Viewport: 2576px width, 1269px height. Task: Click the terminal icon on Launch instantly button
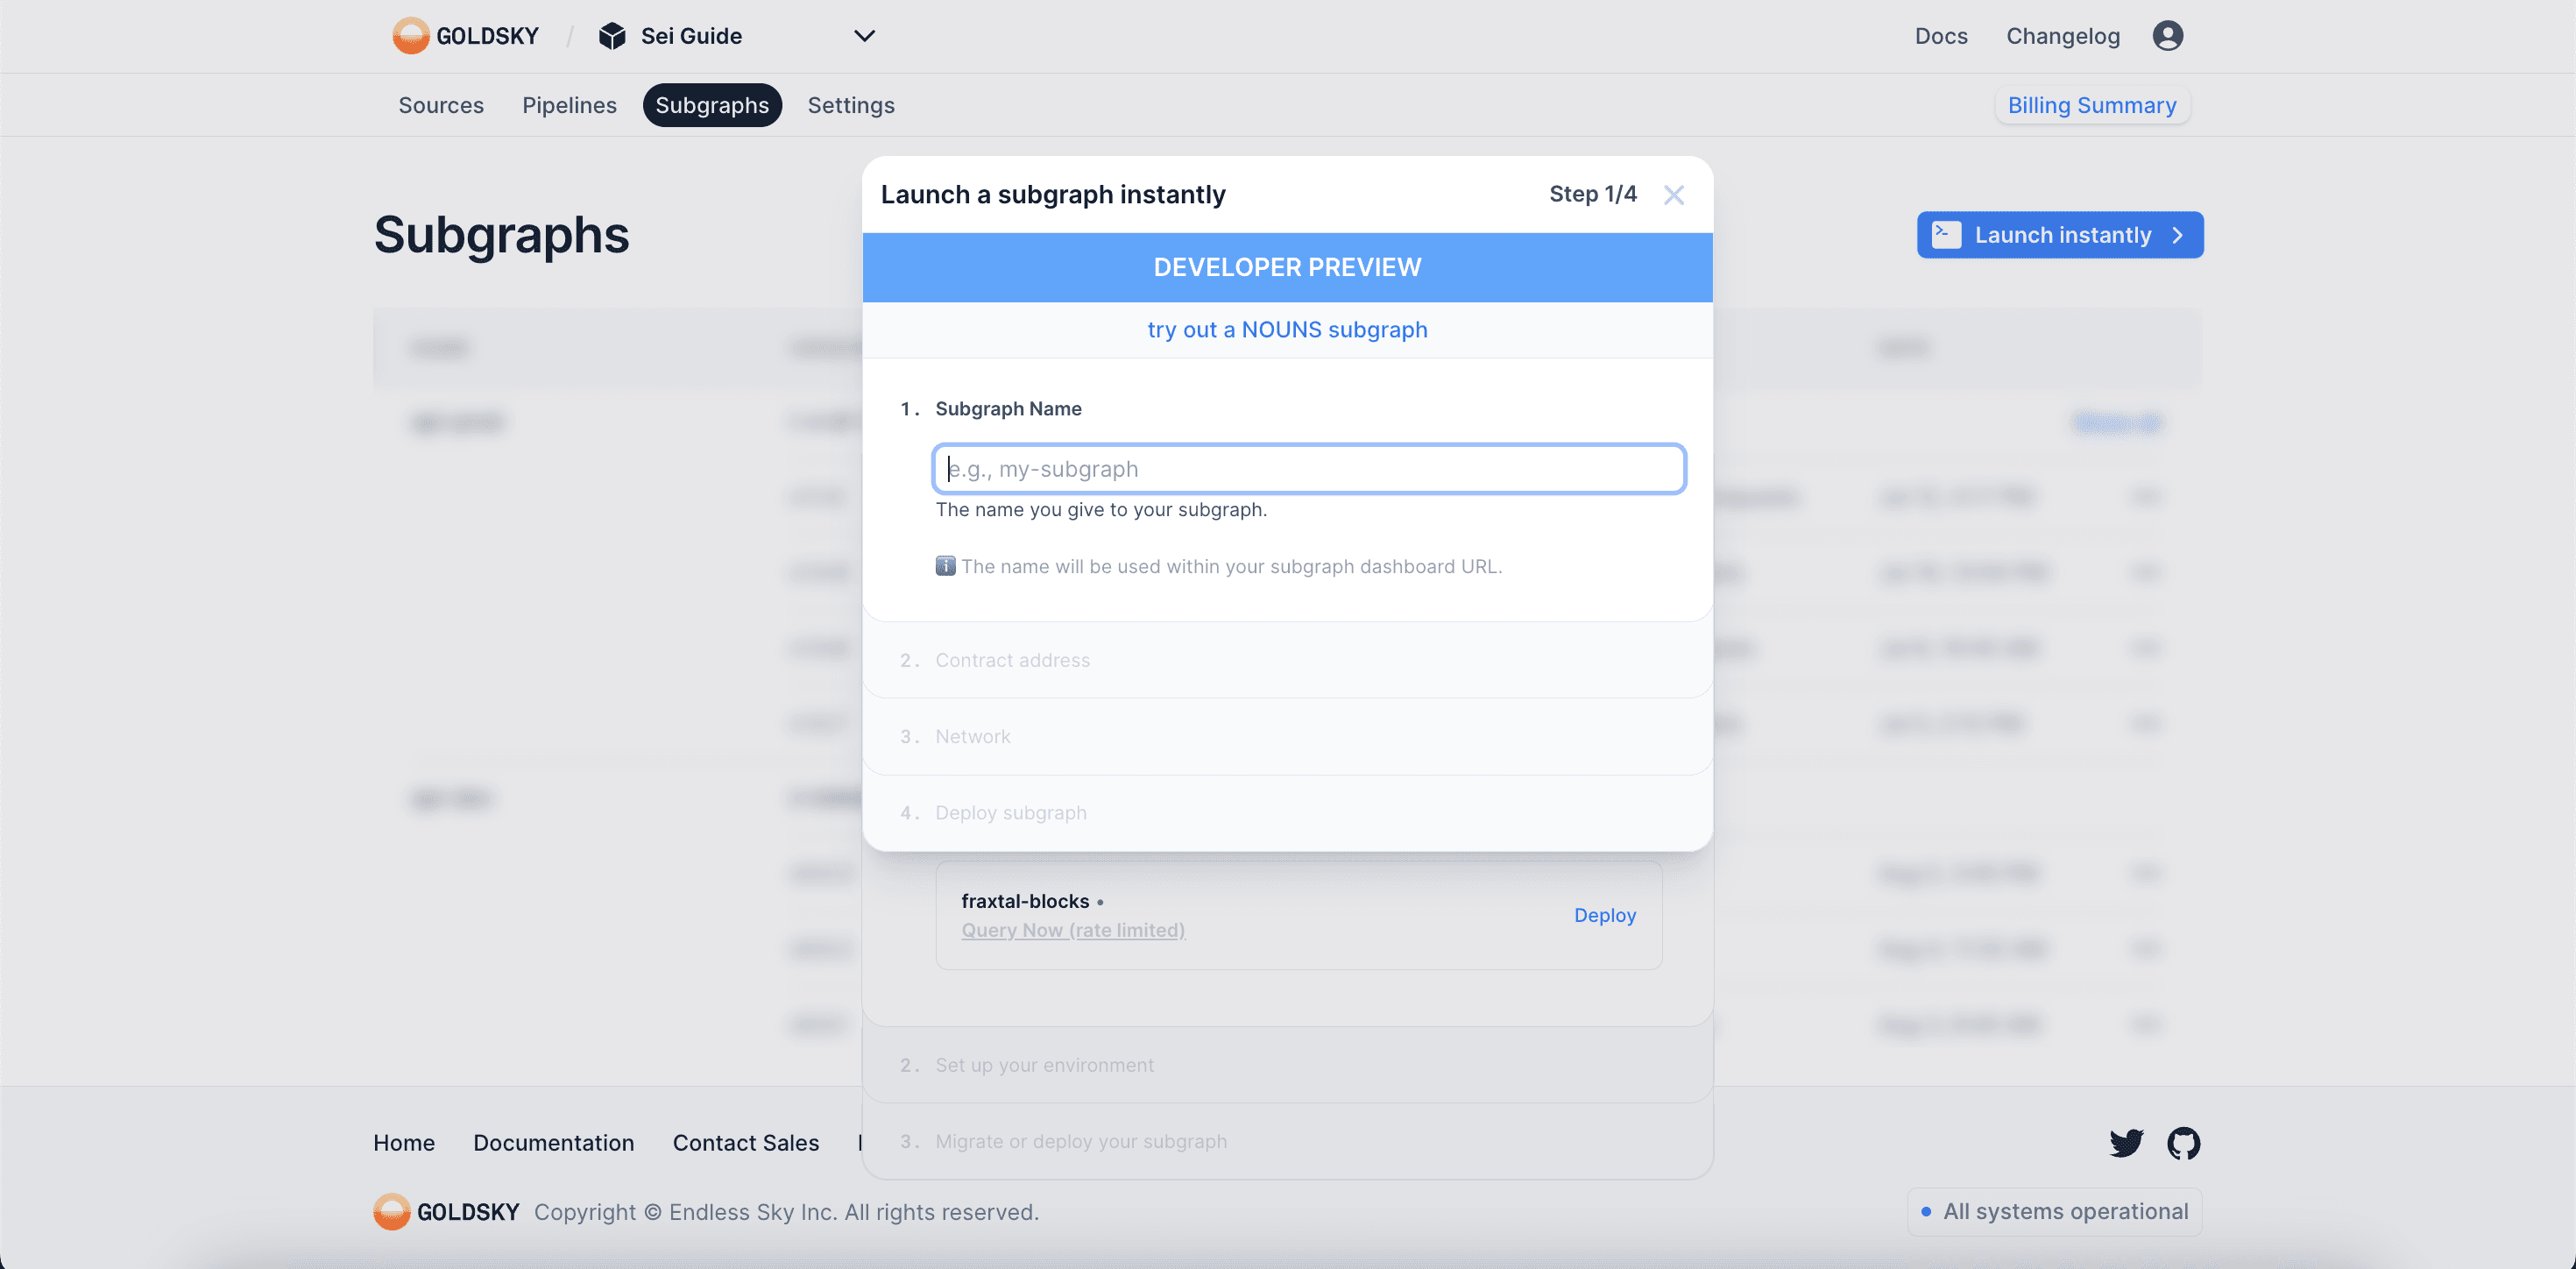1944,234
